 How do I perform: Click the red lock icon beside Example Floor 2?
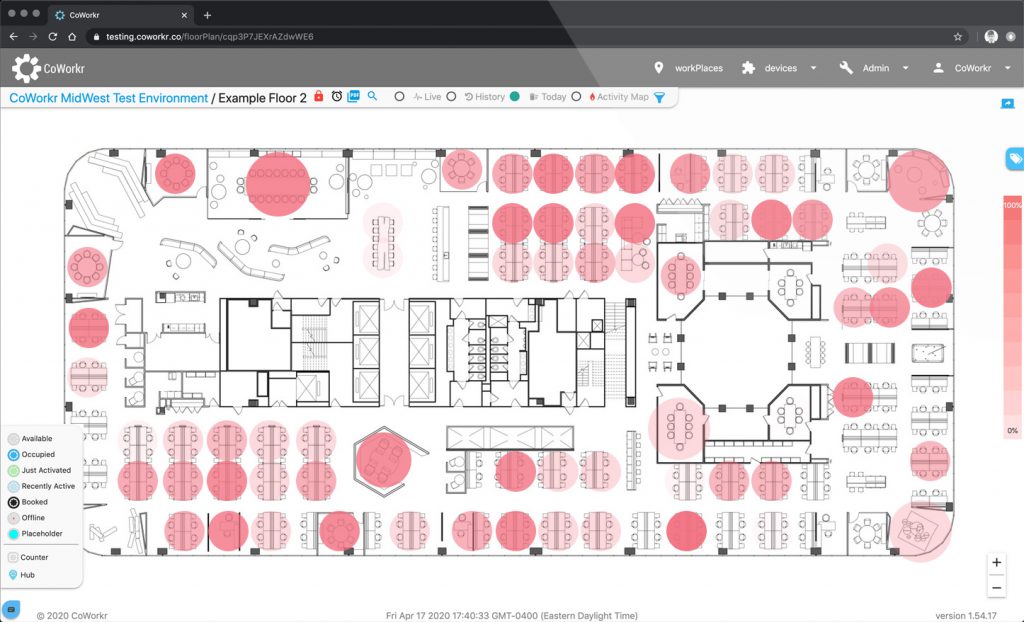point(319,96)
